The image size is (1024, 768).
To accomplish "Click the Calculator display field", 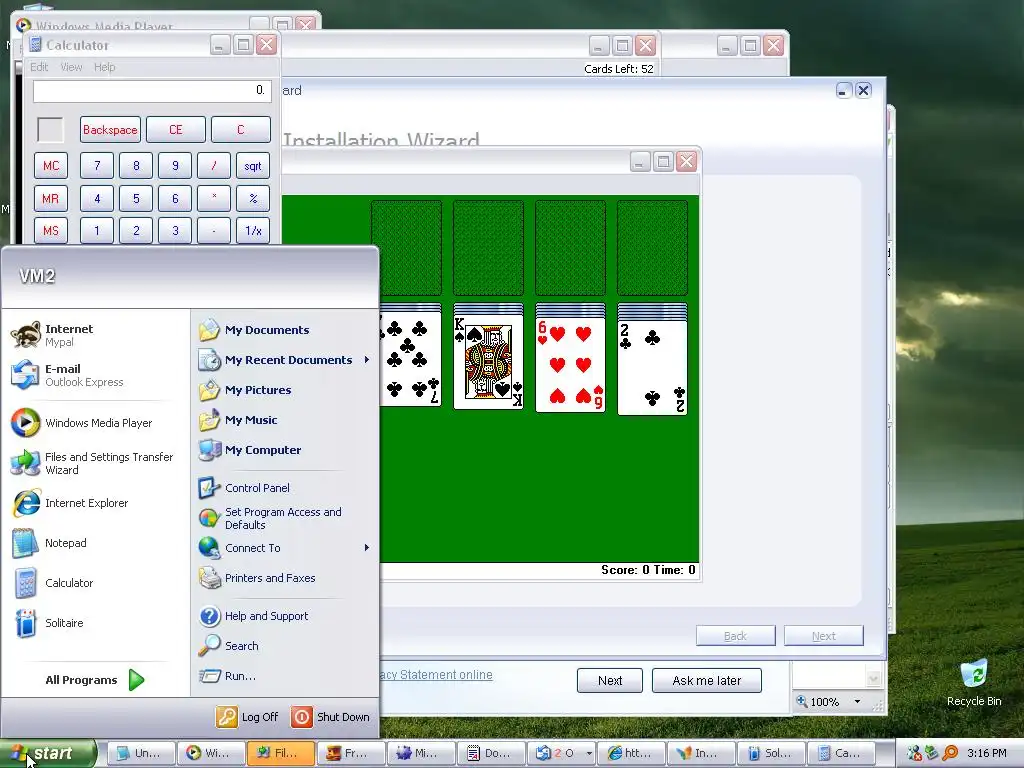I will 152,91.
